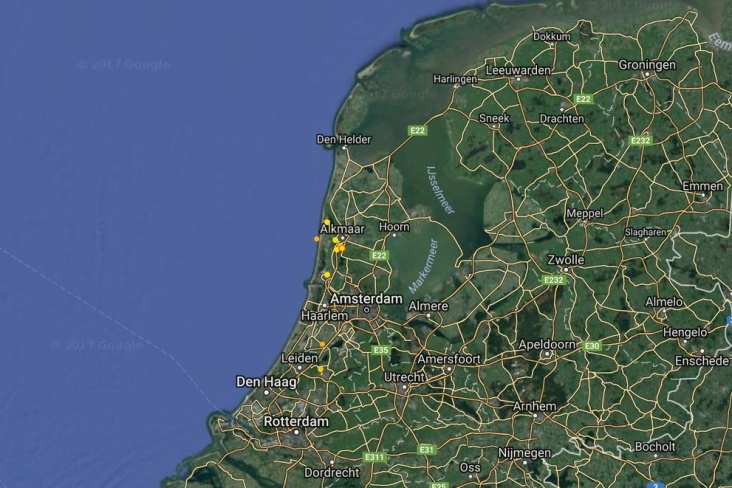Select the Groningen city label

coord(647,65)
